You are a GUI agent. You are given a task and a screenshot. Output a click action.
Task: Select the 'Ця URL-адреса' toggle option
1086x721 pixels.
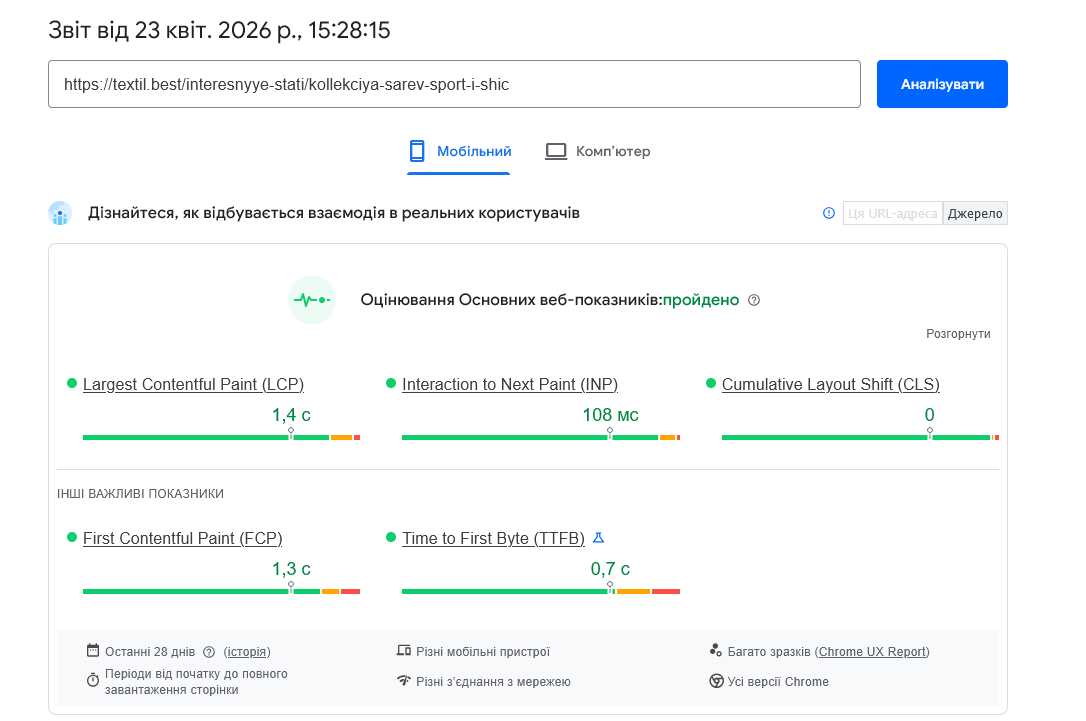coord(892,213)
